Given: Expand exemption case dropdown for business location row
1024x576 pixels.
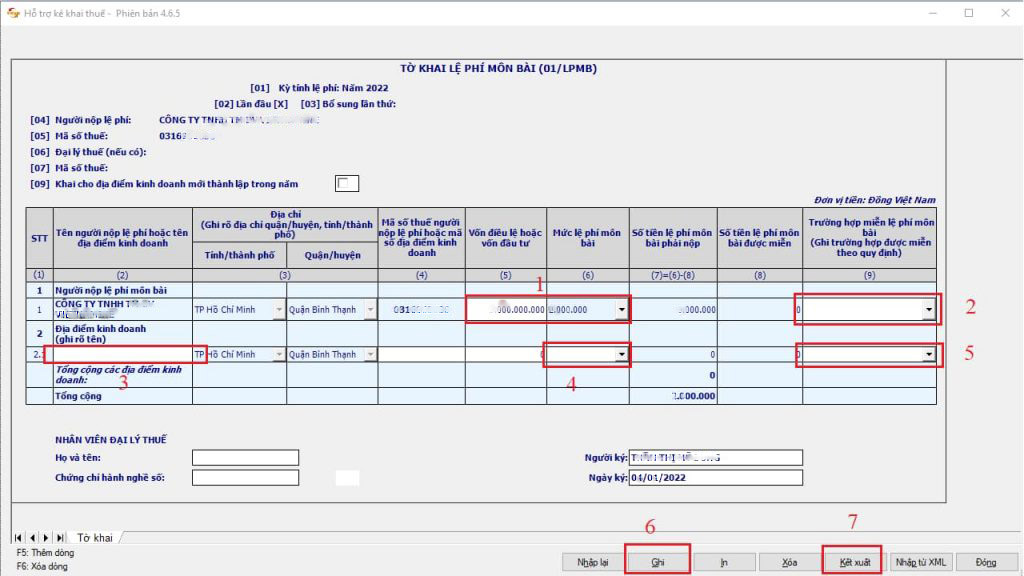Looking at the screenshot, I should [930, 354].
